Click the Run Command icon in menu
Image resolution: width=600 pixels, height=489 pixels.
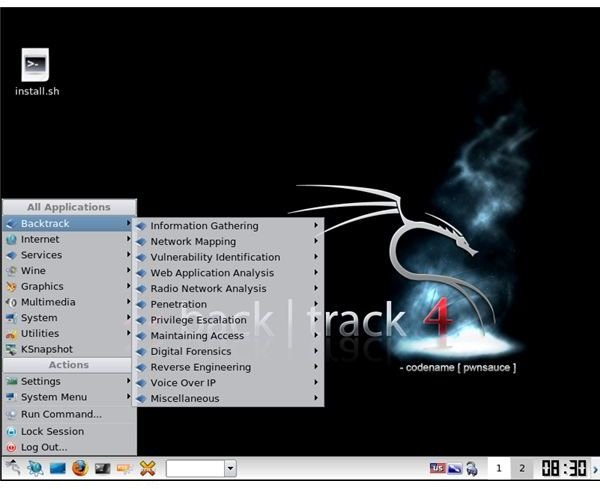[x=11, y=414]
